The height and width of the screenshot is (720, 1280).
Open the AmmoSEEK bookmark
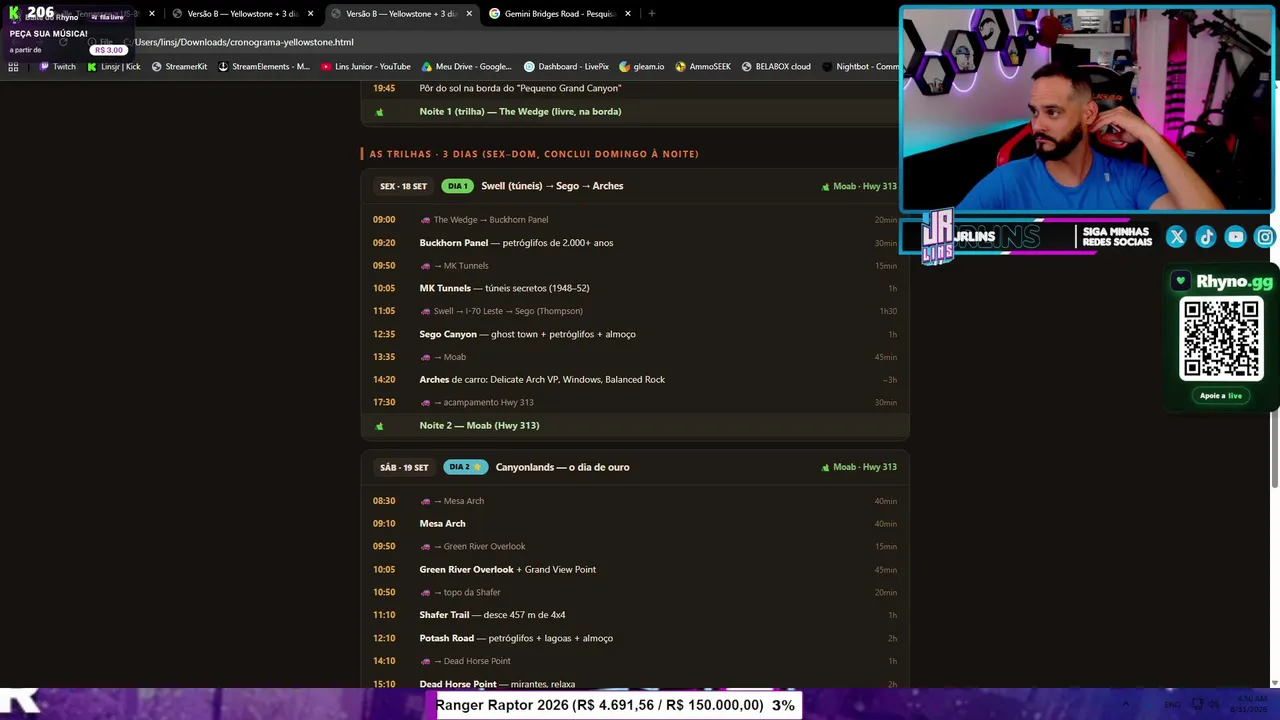[x=703, y=67]
